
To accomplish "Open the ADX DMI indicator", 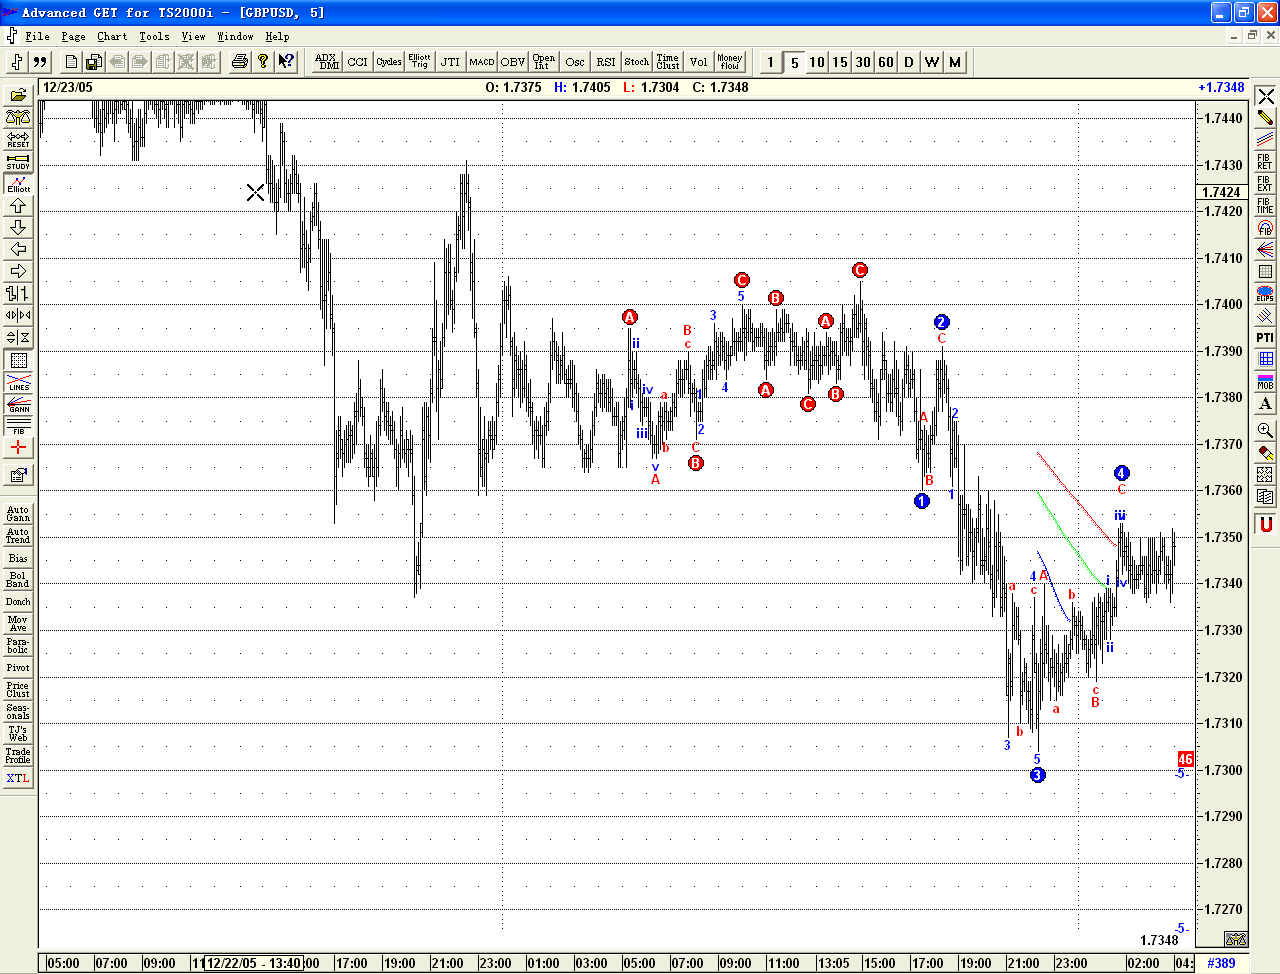I will (x=327, y=62).
